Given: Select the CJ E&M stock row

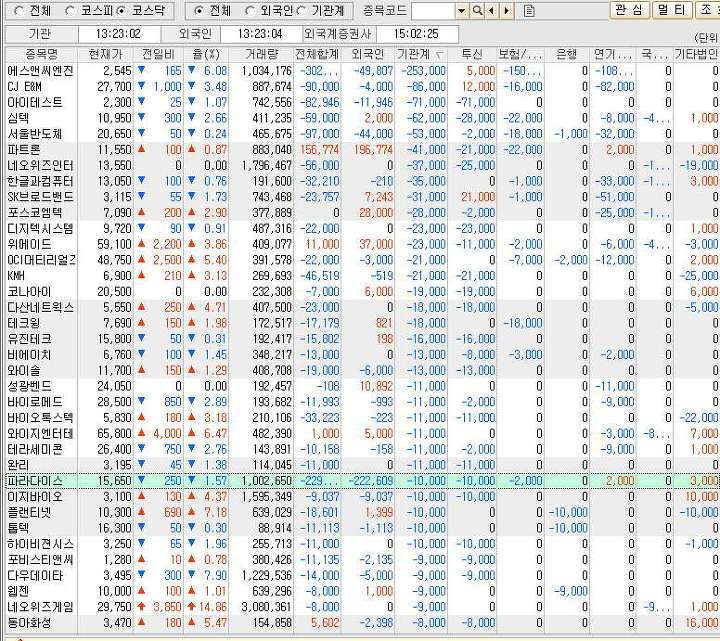Looking at the screenshot, I should pos(362,86).
